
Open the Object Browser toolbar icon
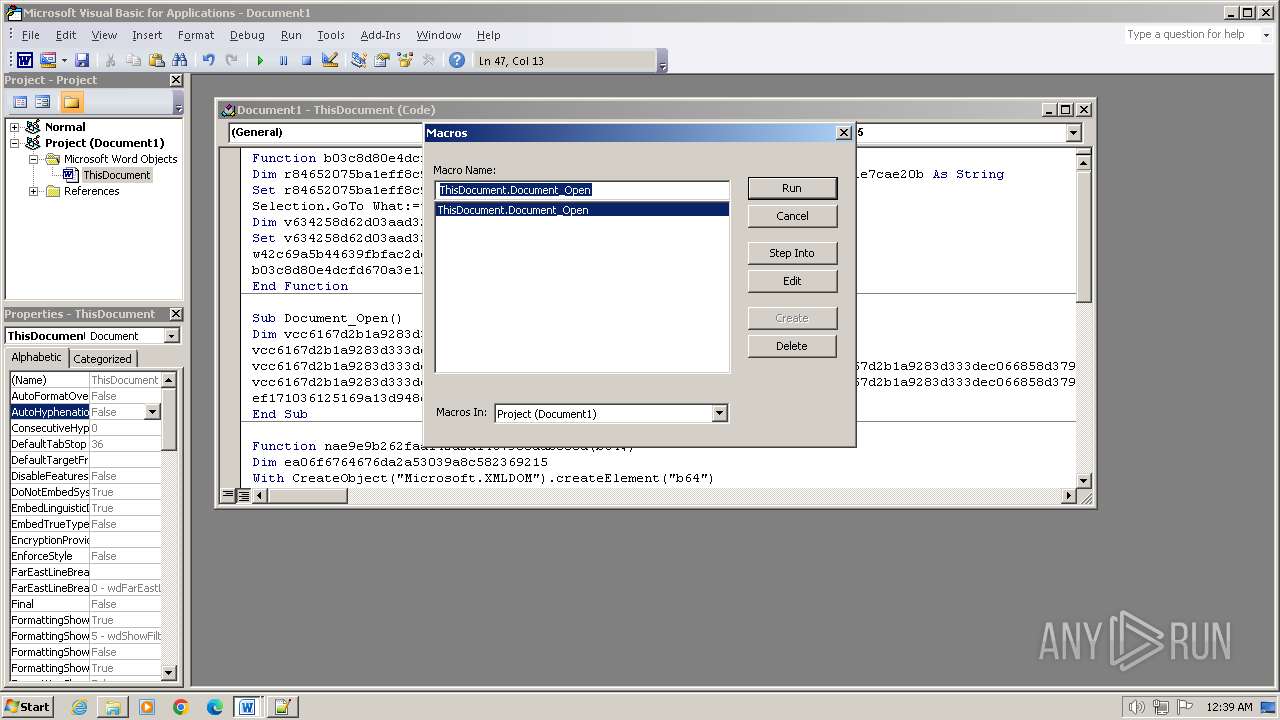404,61
